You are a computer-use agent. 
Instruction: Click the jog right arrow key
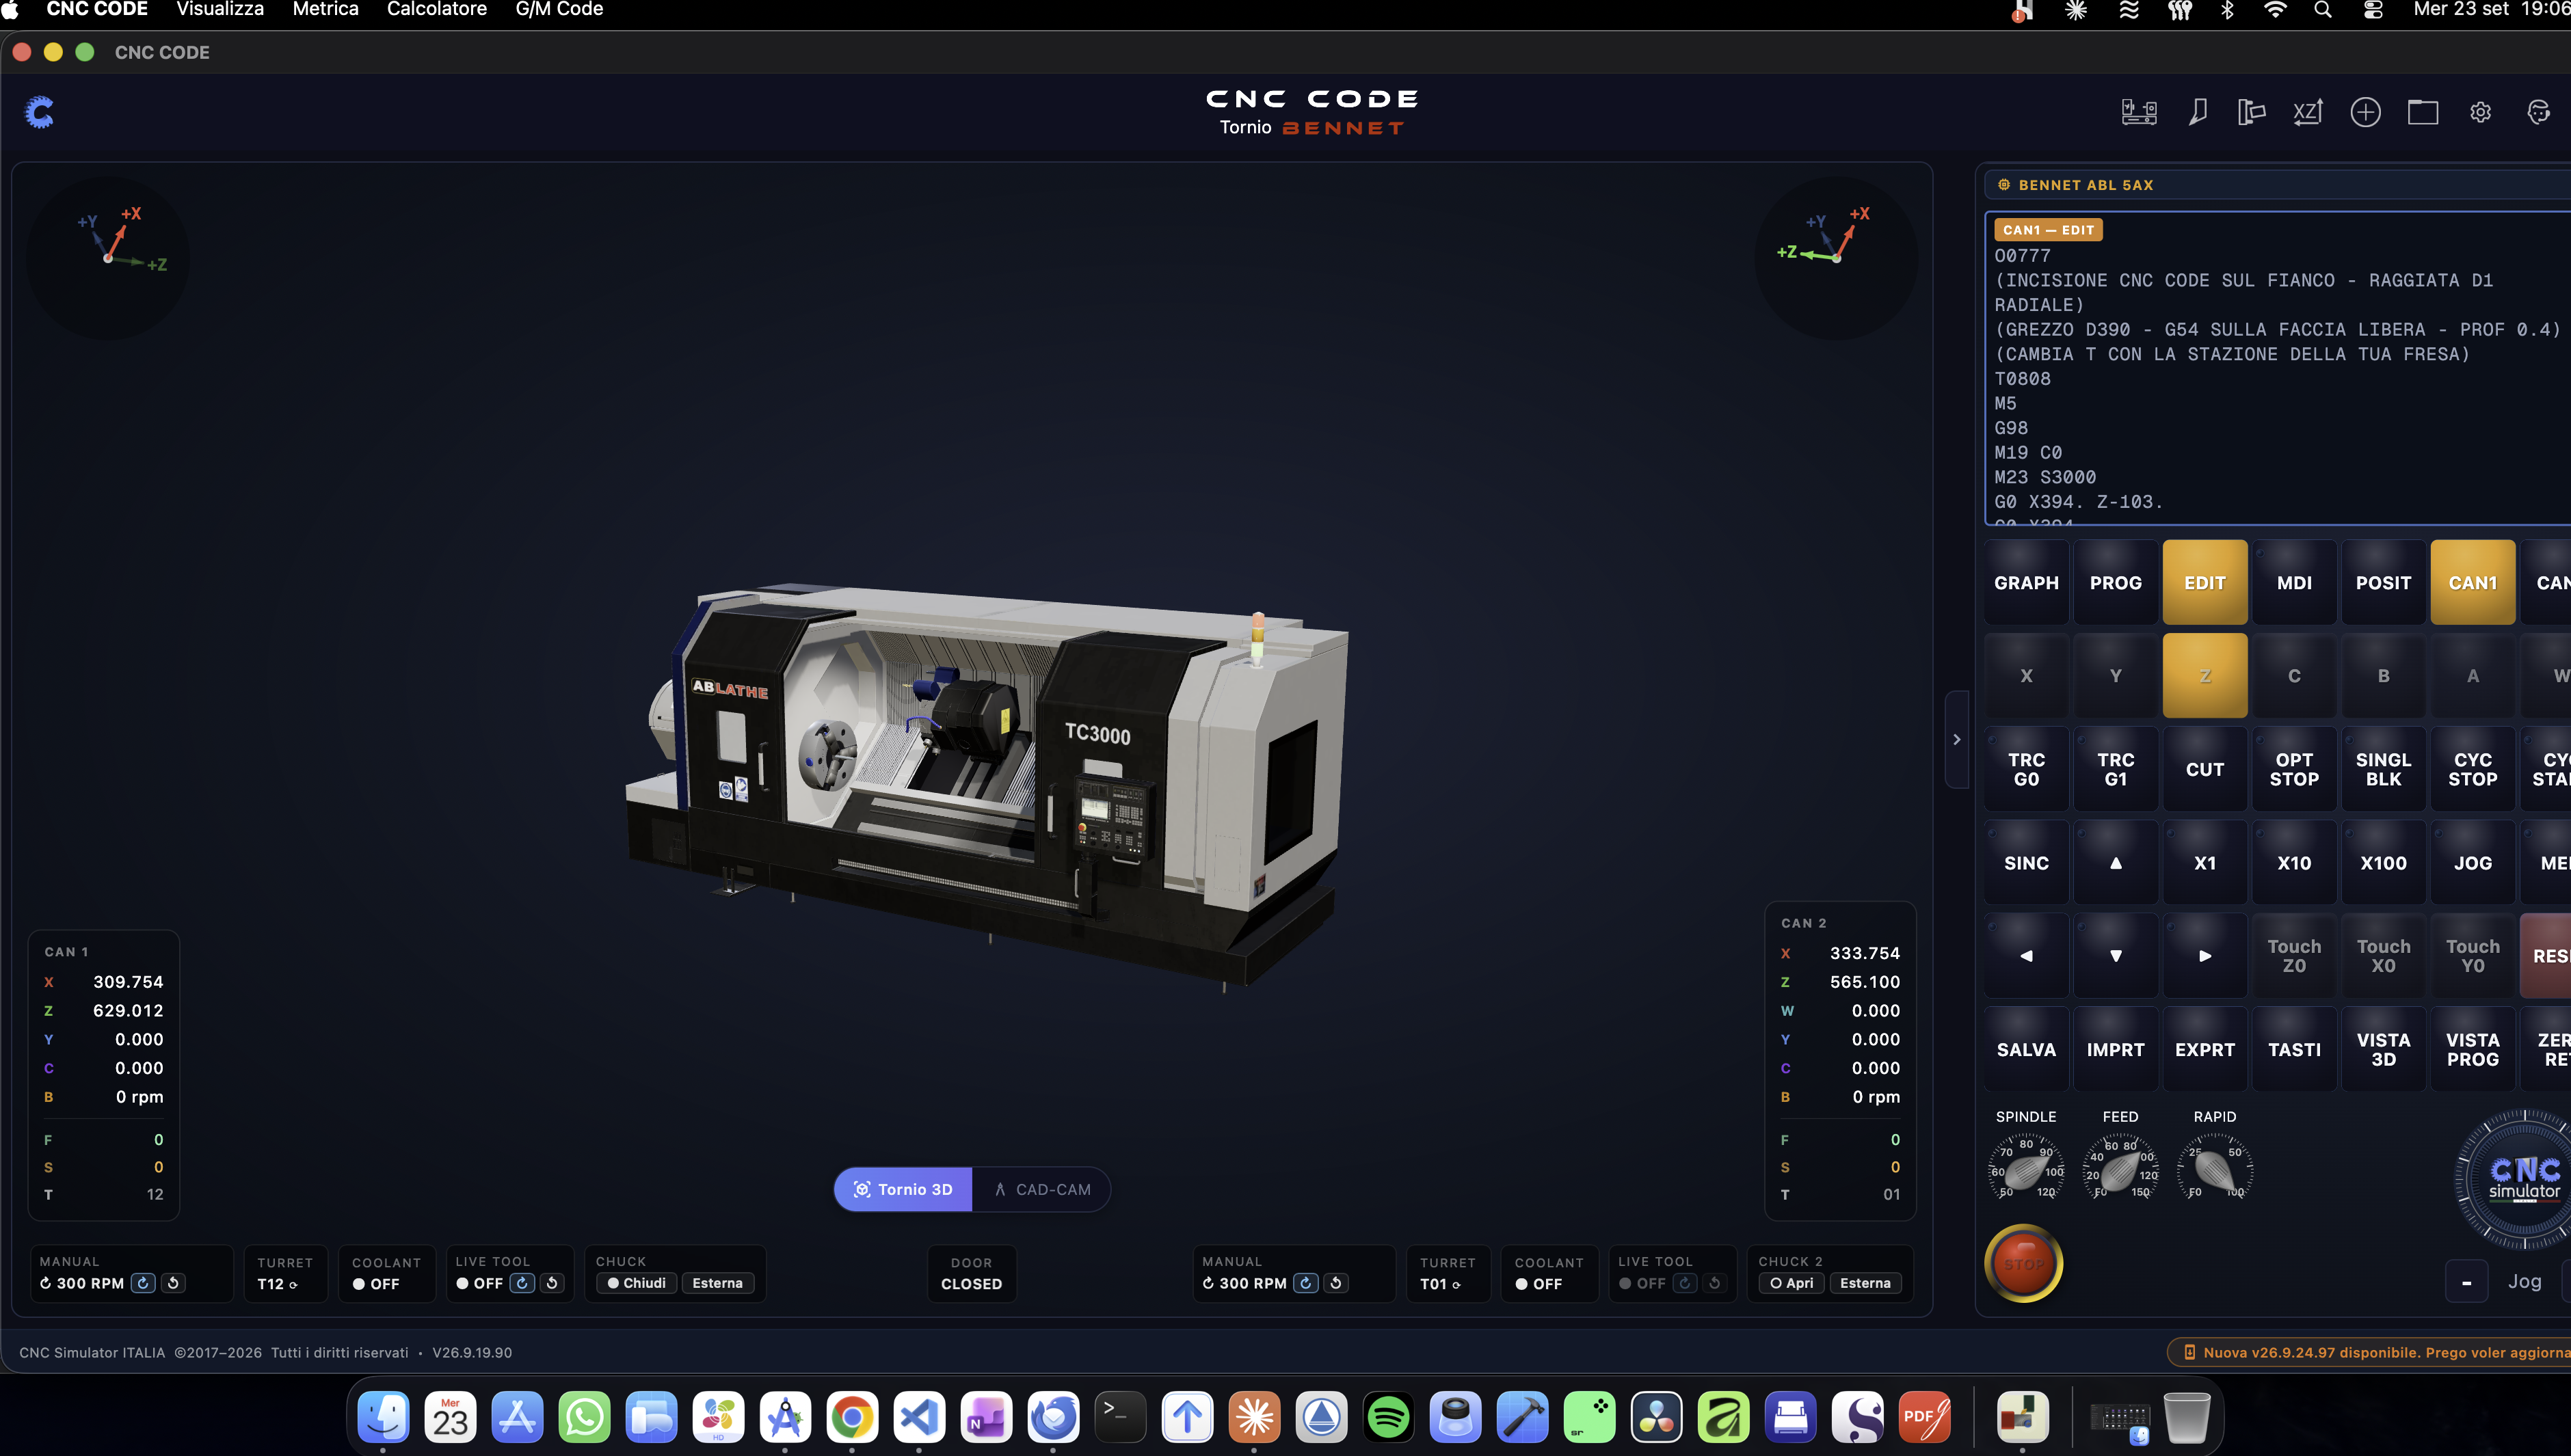pyautogui.click(x=2204, y=956)
